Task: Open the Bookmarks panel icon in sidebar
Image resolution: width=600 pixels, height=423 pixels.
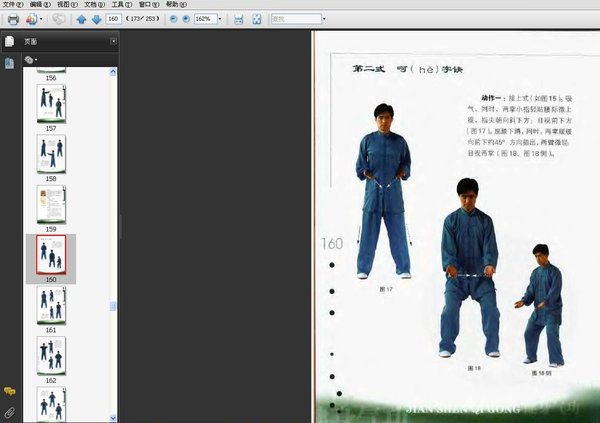Action: pos(9,63)
